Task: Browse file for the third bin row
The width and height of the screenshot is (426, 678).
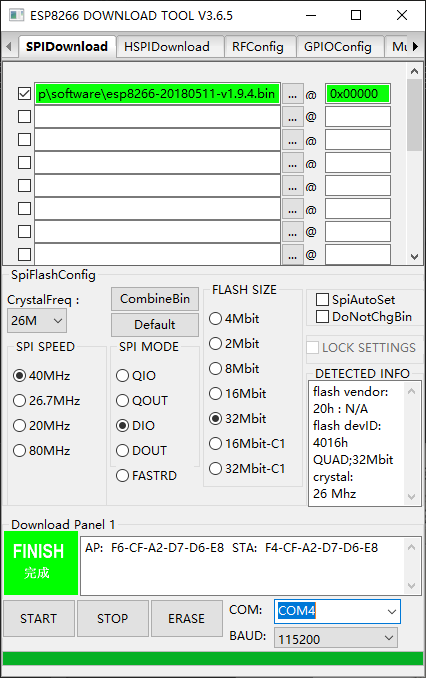Action: pyautogui.click(x=292, y=140)
